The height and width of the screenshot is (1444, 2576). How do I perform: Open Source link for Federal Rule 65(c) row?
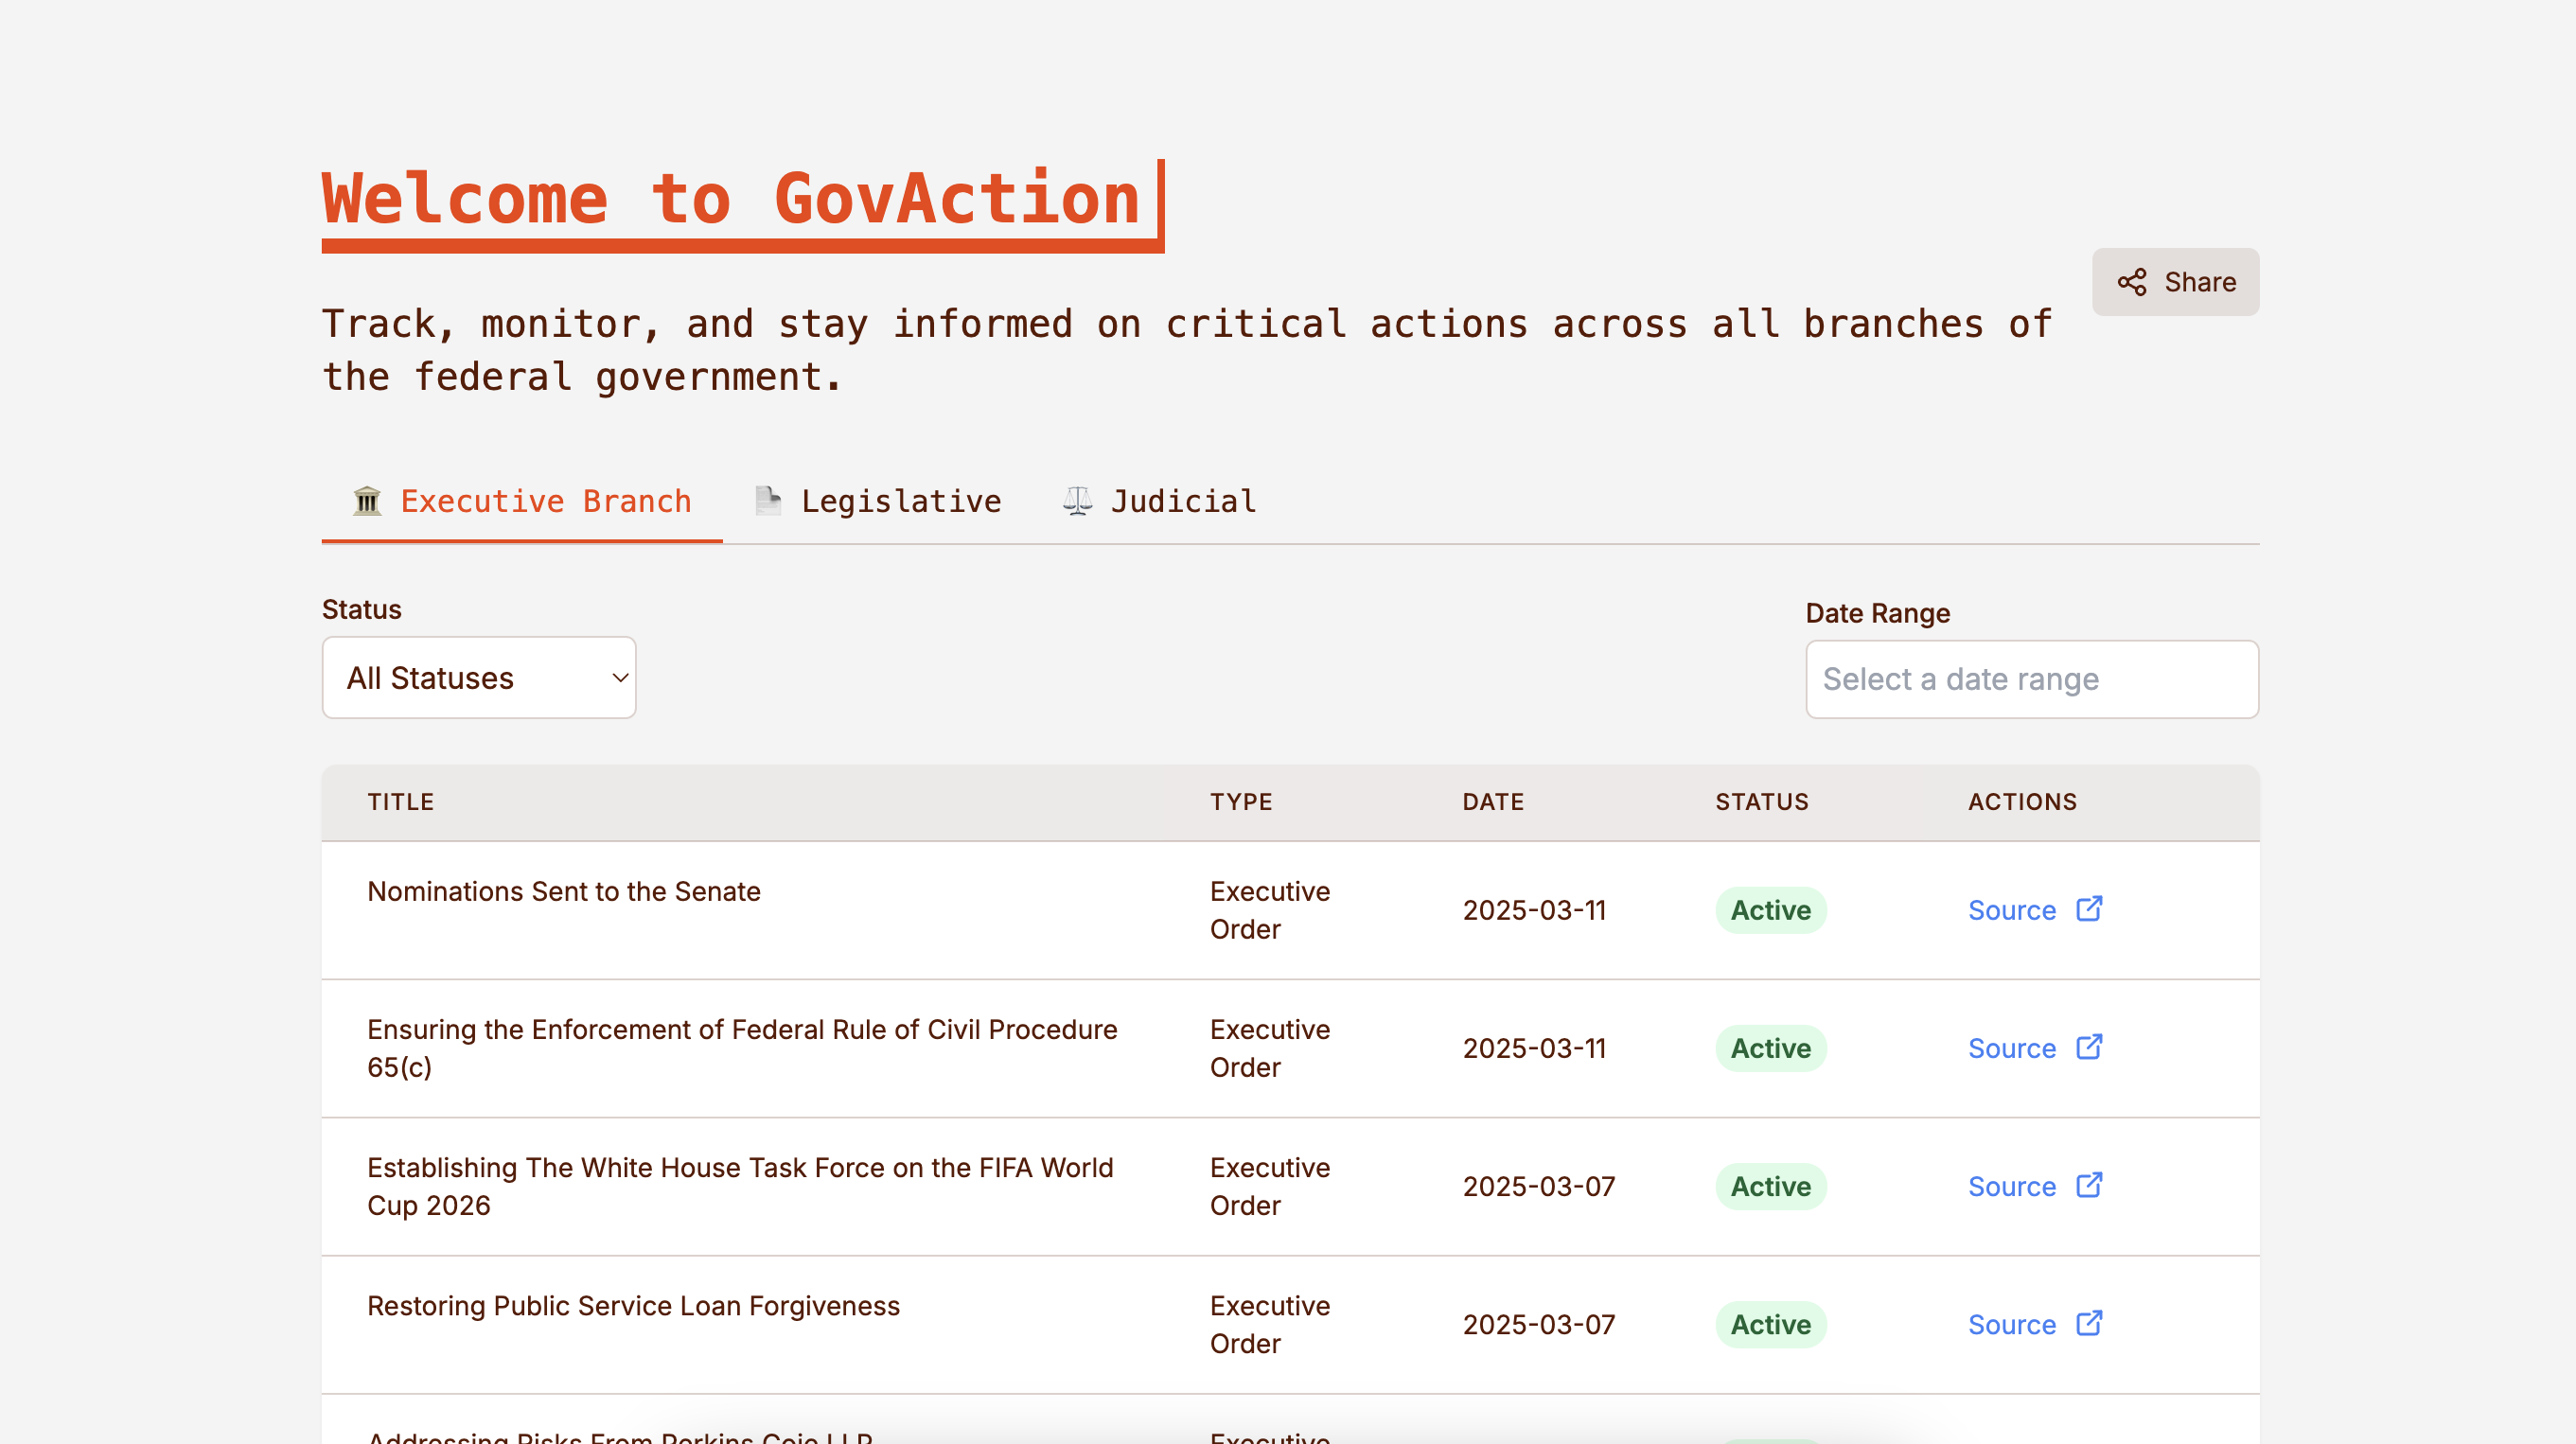[2011, 1048]
